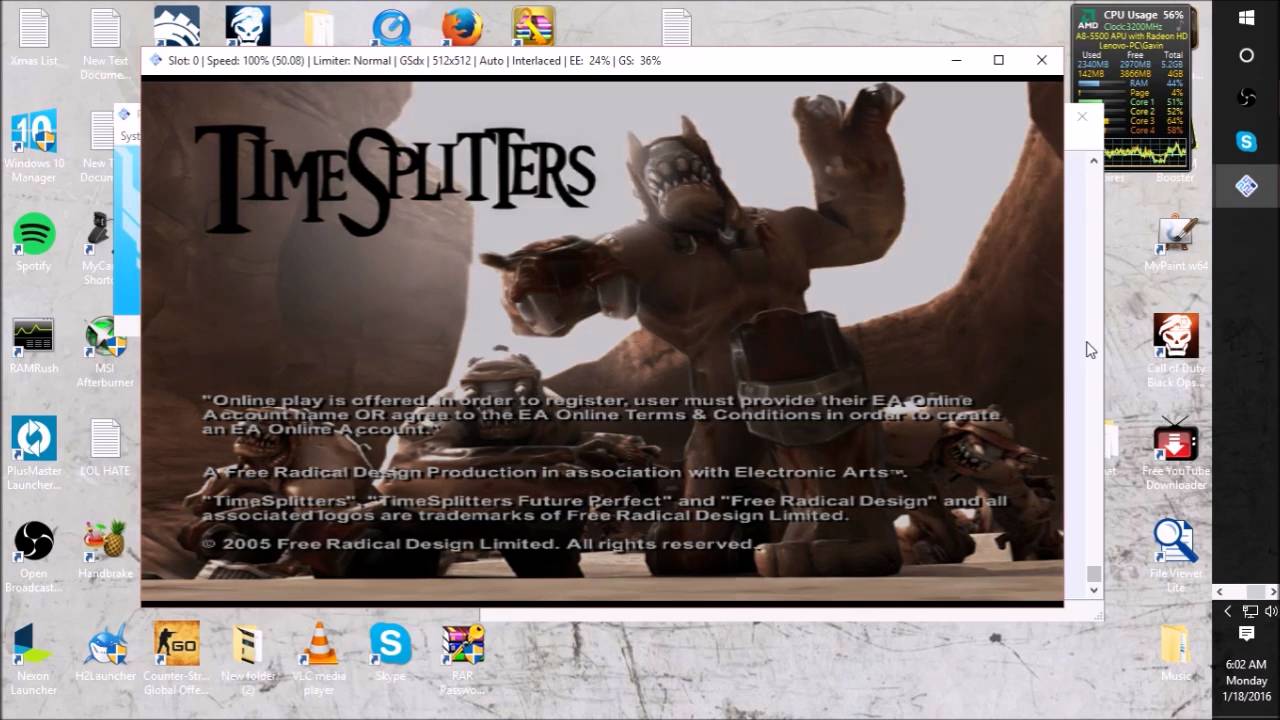Screen dimensions: 1280x720
Task: Select the gear-logo desktop shortcut at top
Action: tap(177, 25)
